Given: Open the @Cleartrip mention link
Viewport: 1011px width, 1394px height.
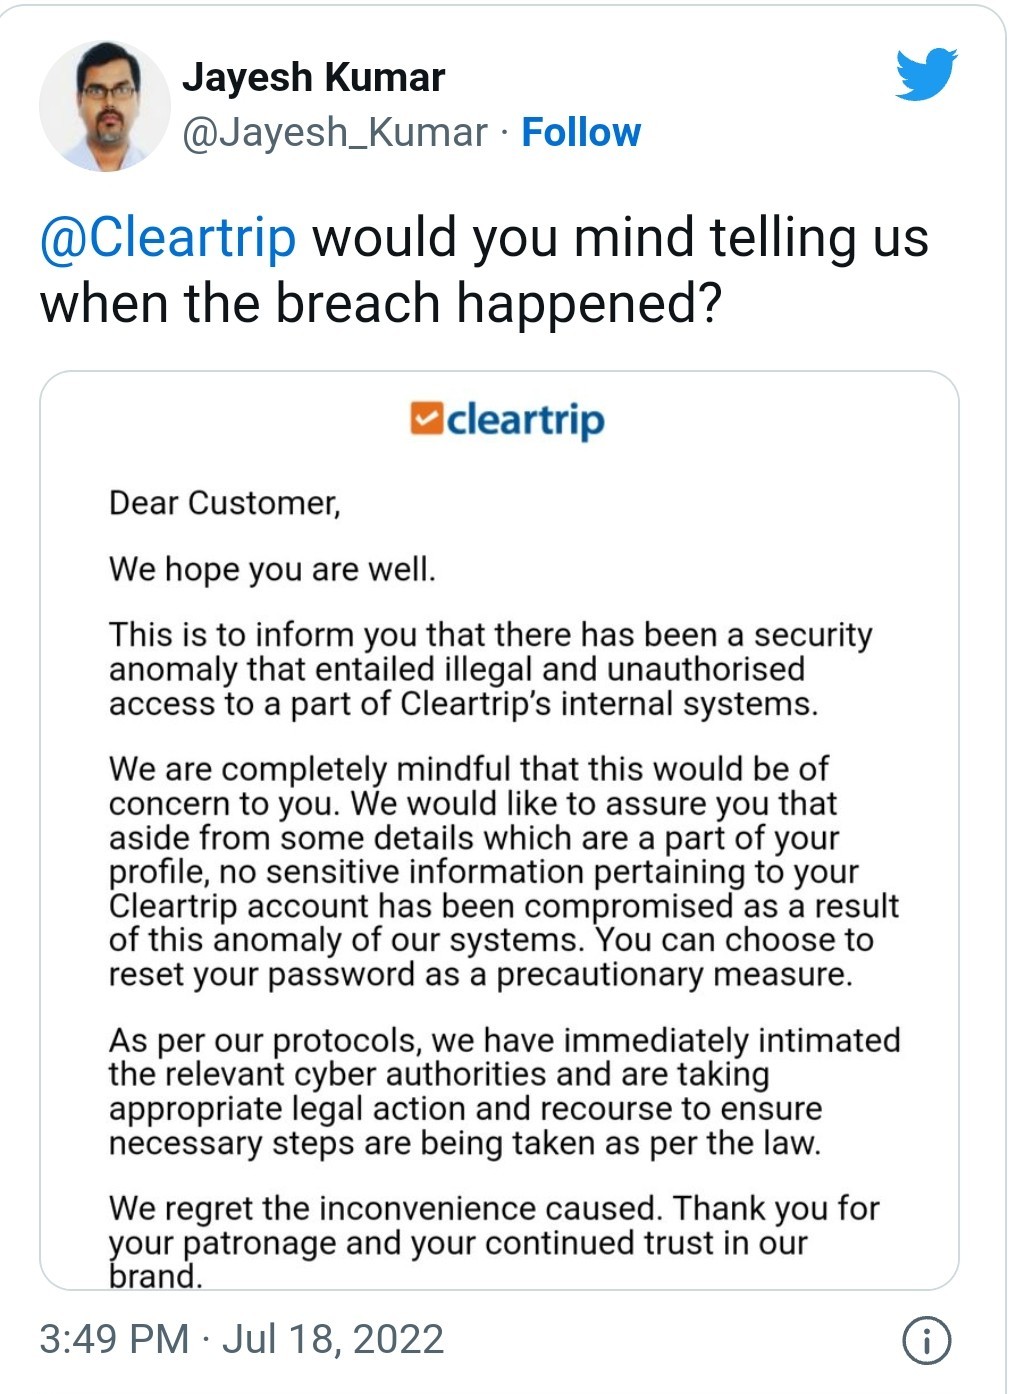Looking at the screenshot, I should [x=168, y=238].
